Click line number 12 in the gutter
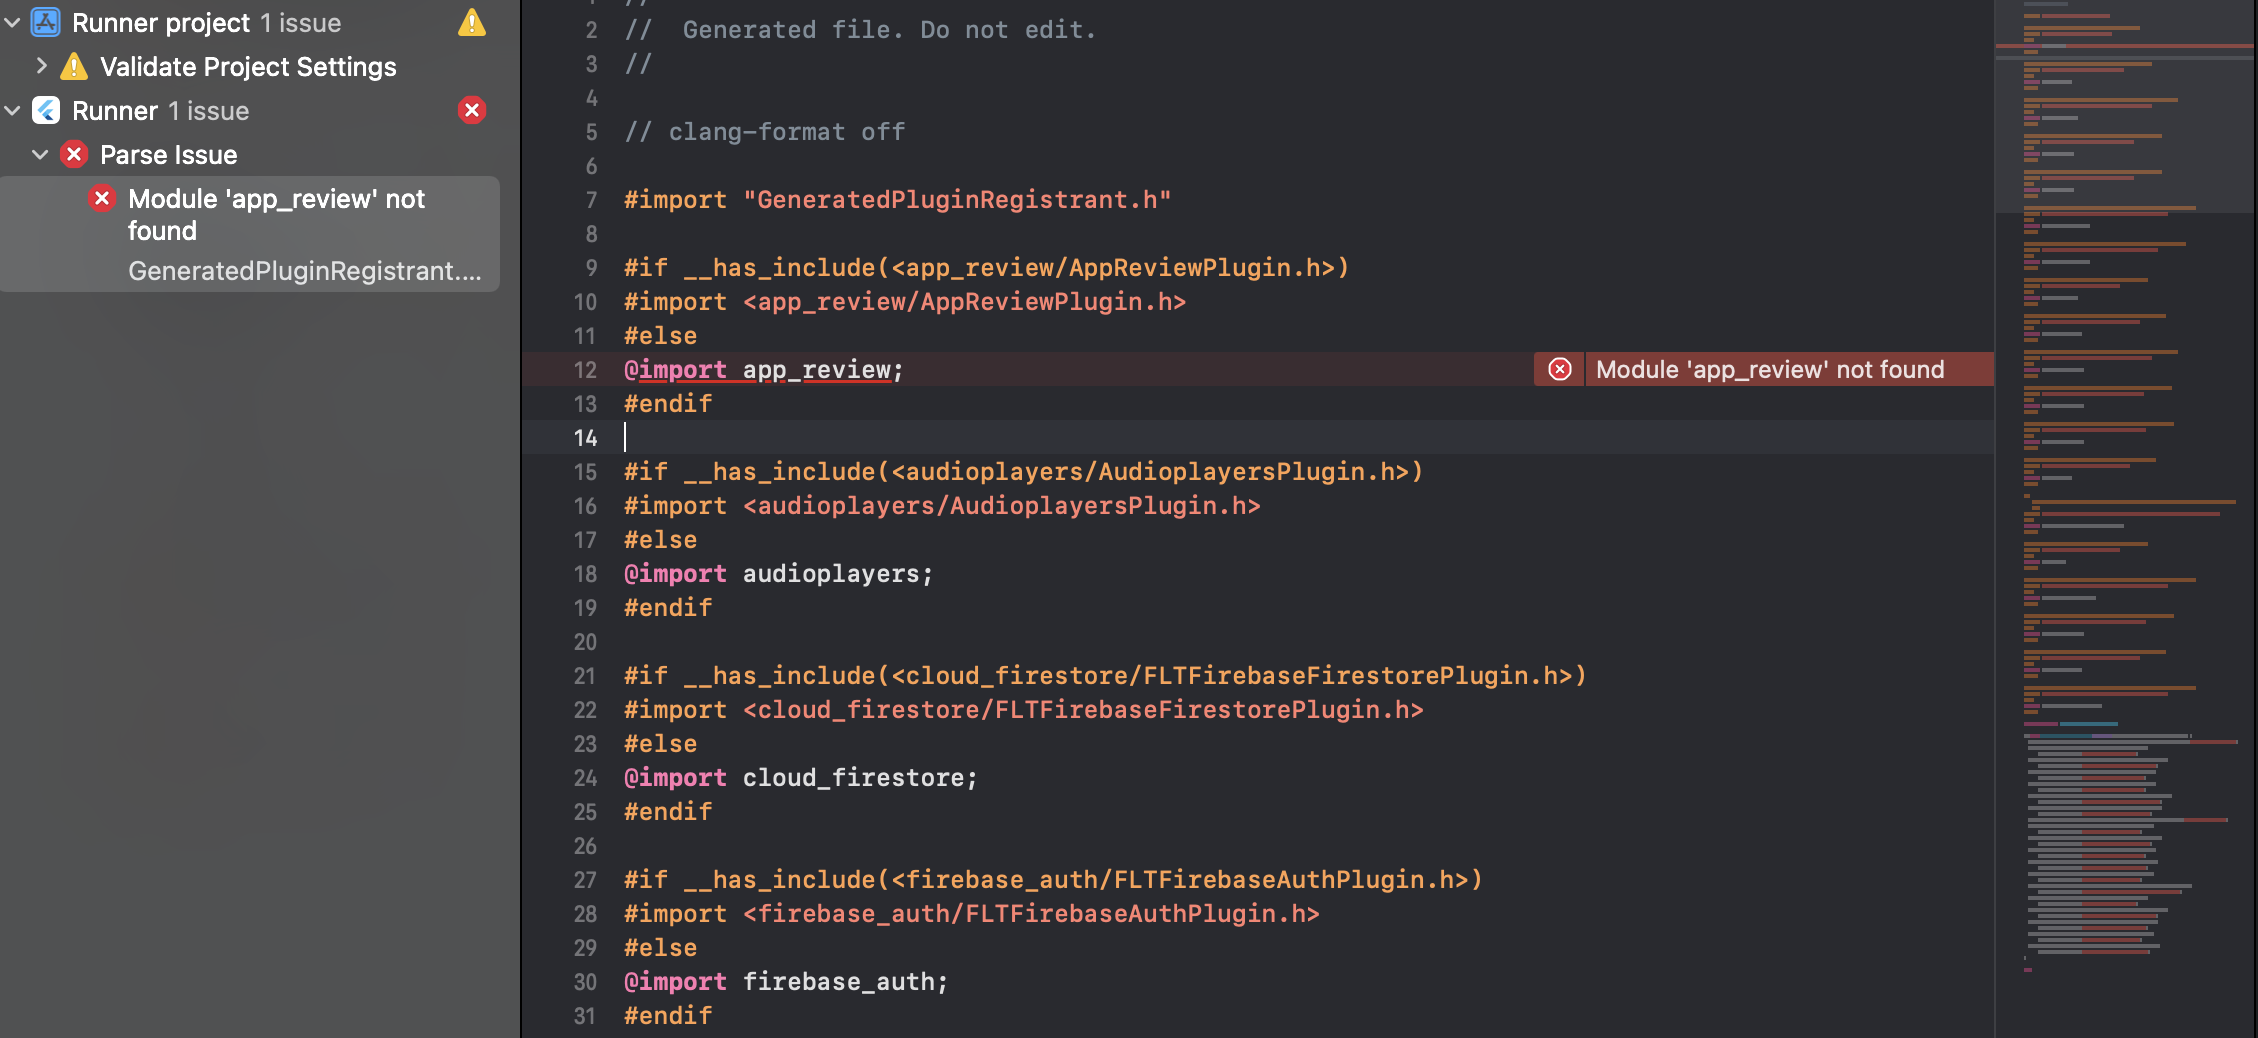 (585, 370)
